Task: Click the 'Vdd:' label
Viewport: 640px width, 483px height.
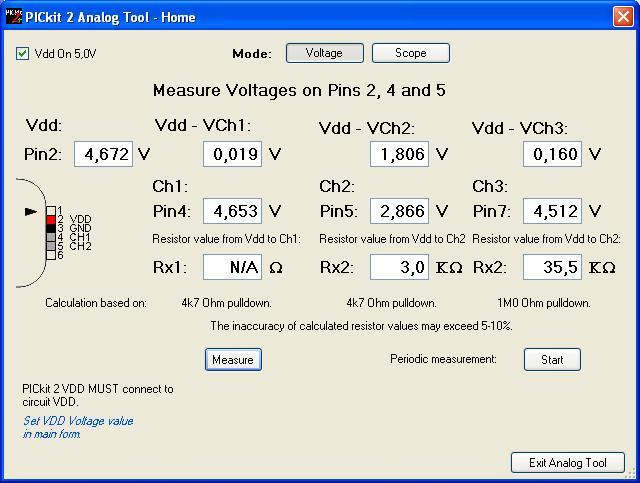Action: coord(44,125)
